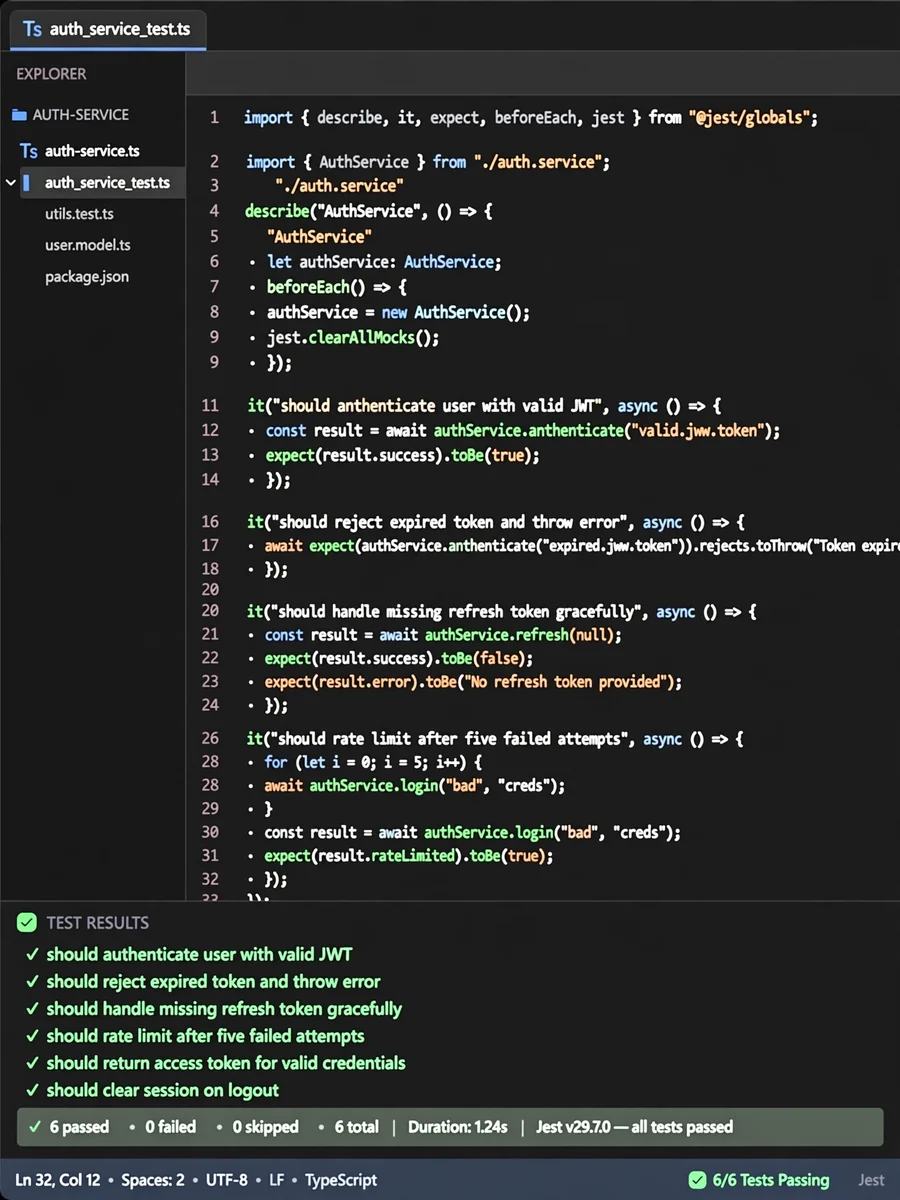Click line number 1 in the gutter
Viewport: 900px width, 1200px height.
tap(214, 118)
